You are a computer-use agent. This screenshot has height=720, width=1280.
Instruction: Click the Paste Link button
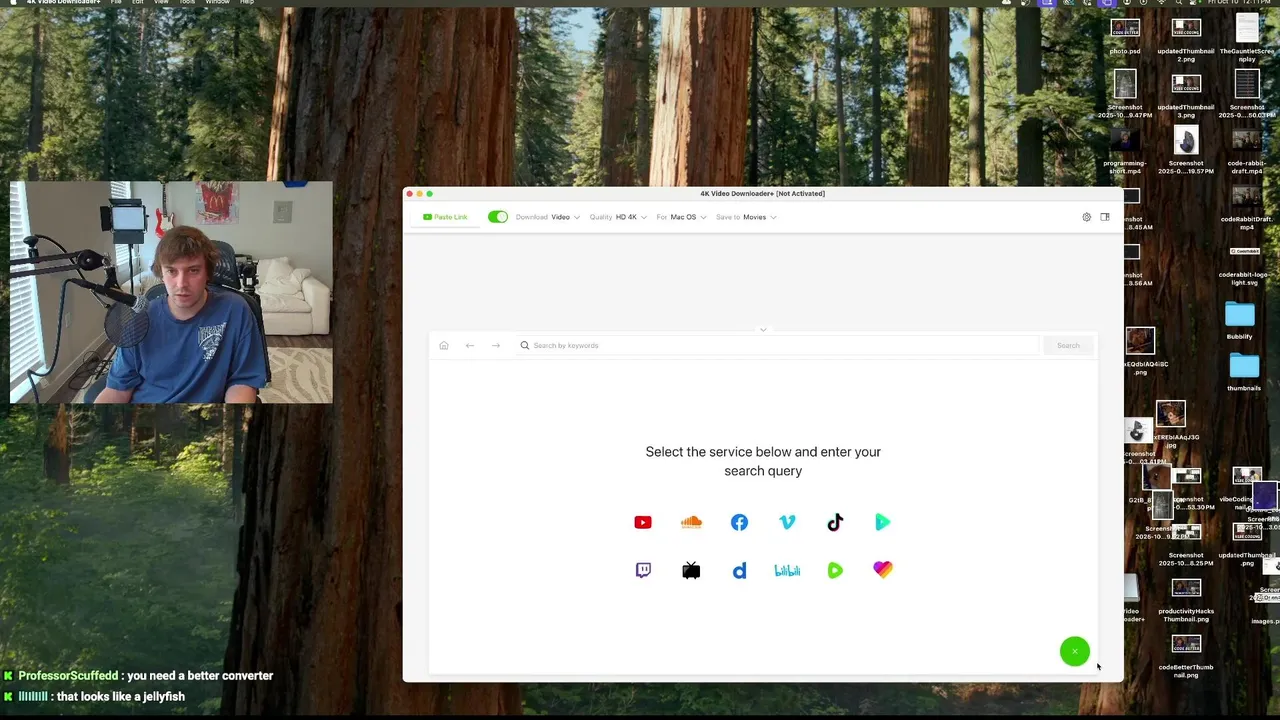click(445, 217)
